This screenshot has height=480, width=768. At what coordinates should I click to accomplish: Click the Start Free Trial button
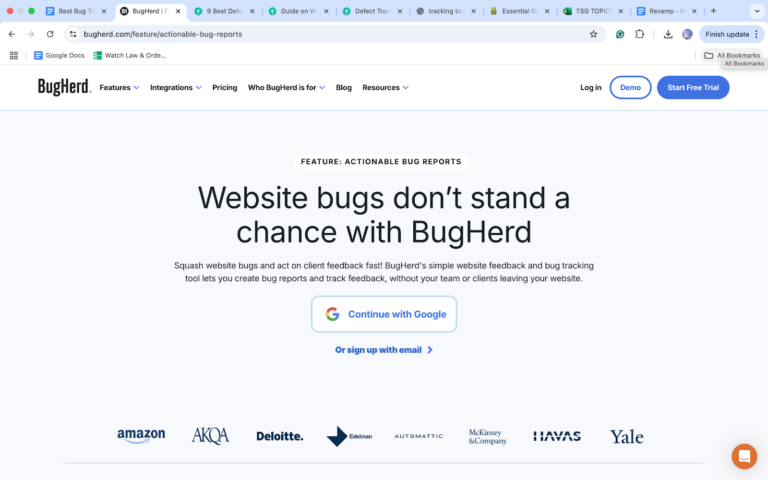[693, 88]
